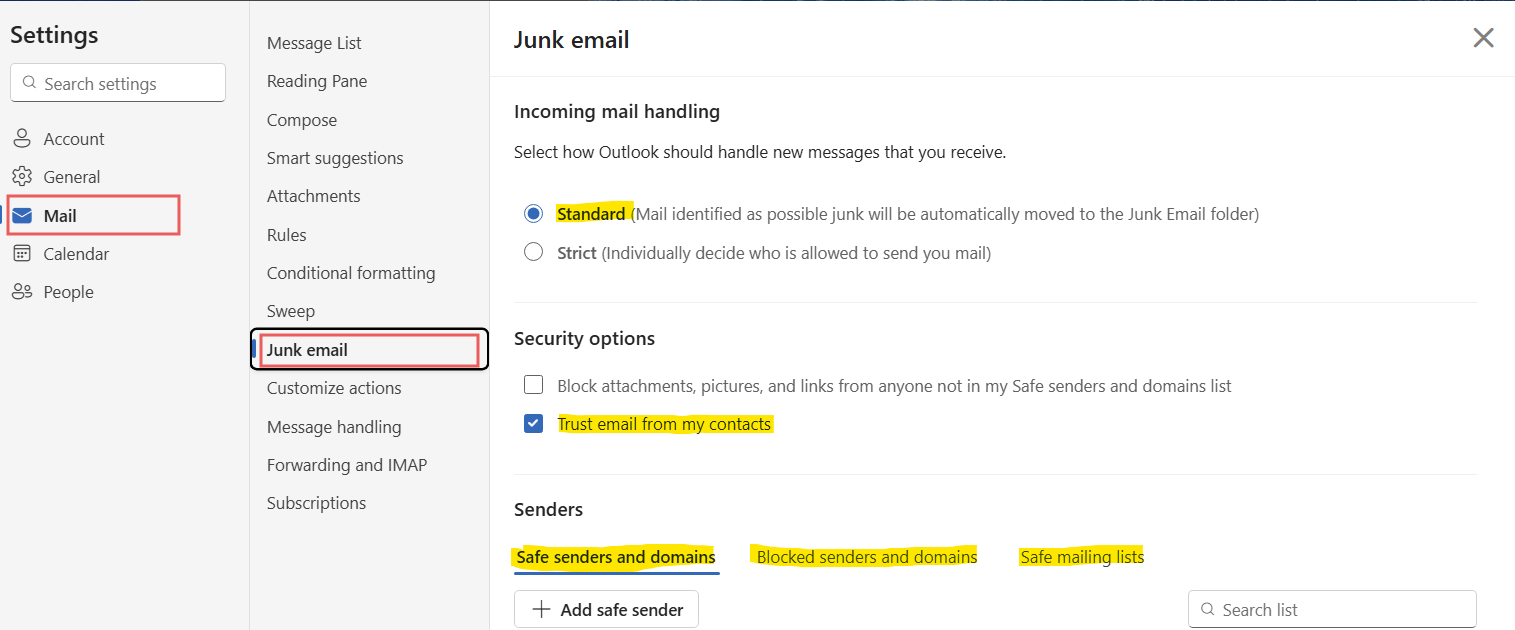
Task: Open Smart suggestions settings
Action: click(335, 158)
